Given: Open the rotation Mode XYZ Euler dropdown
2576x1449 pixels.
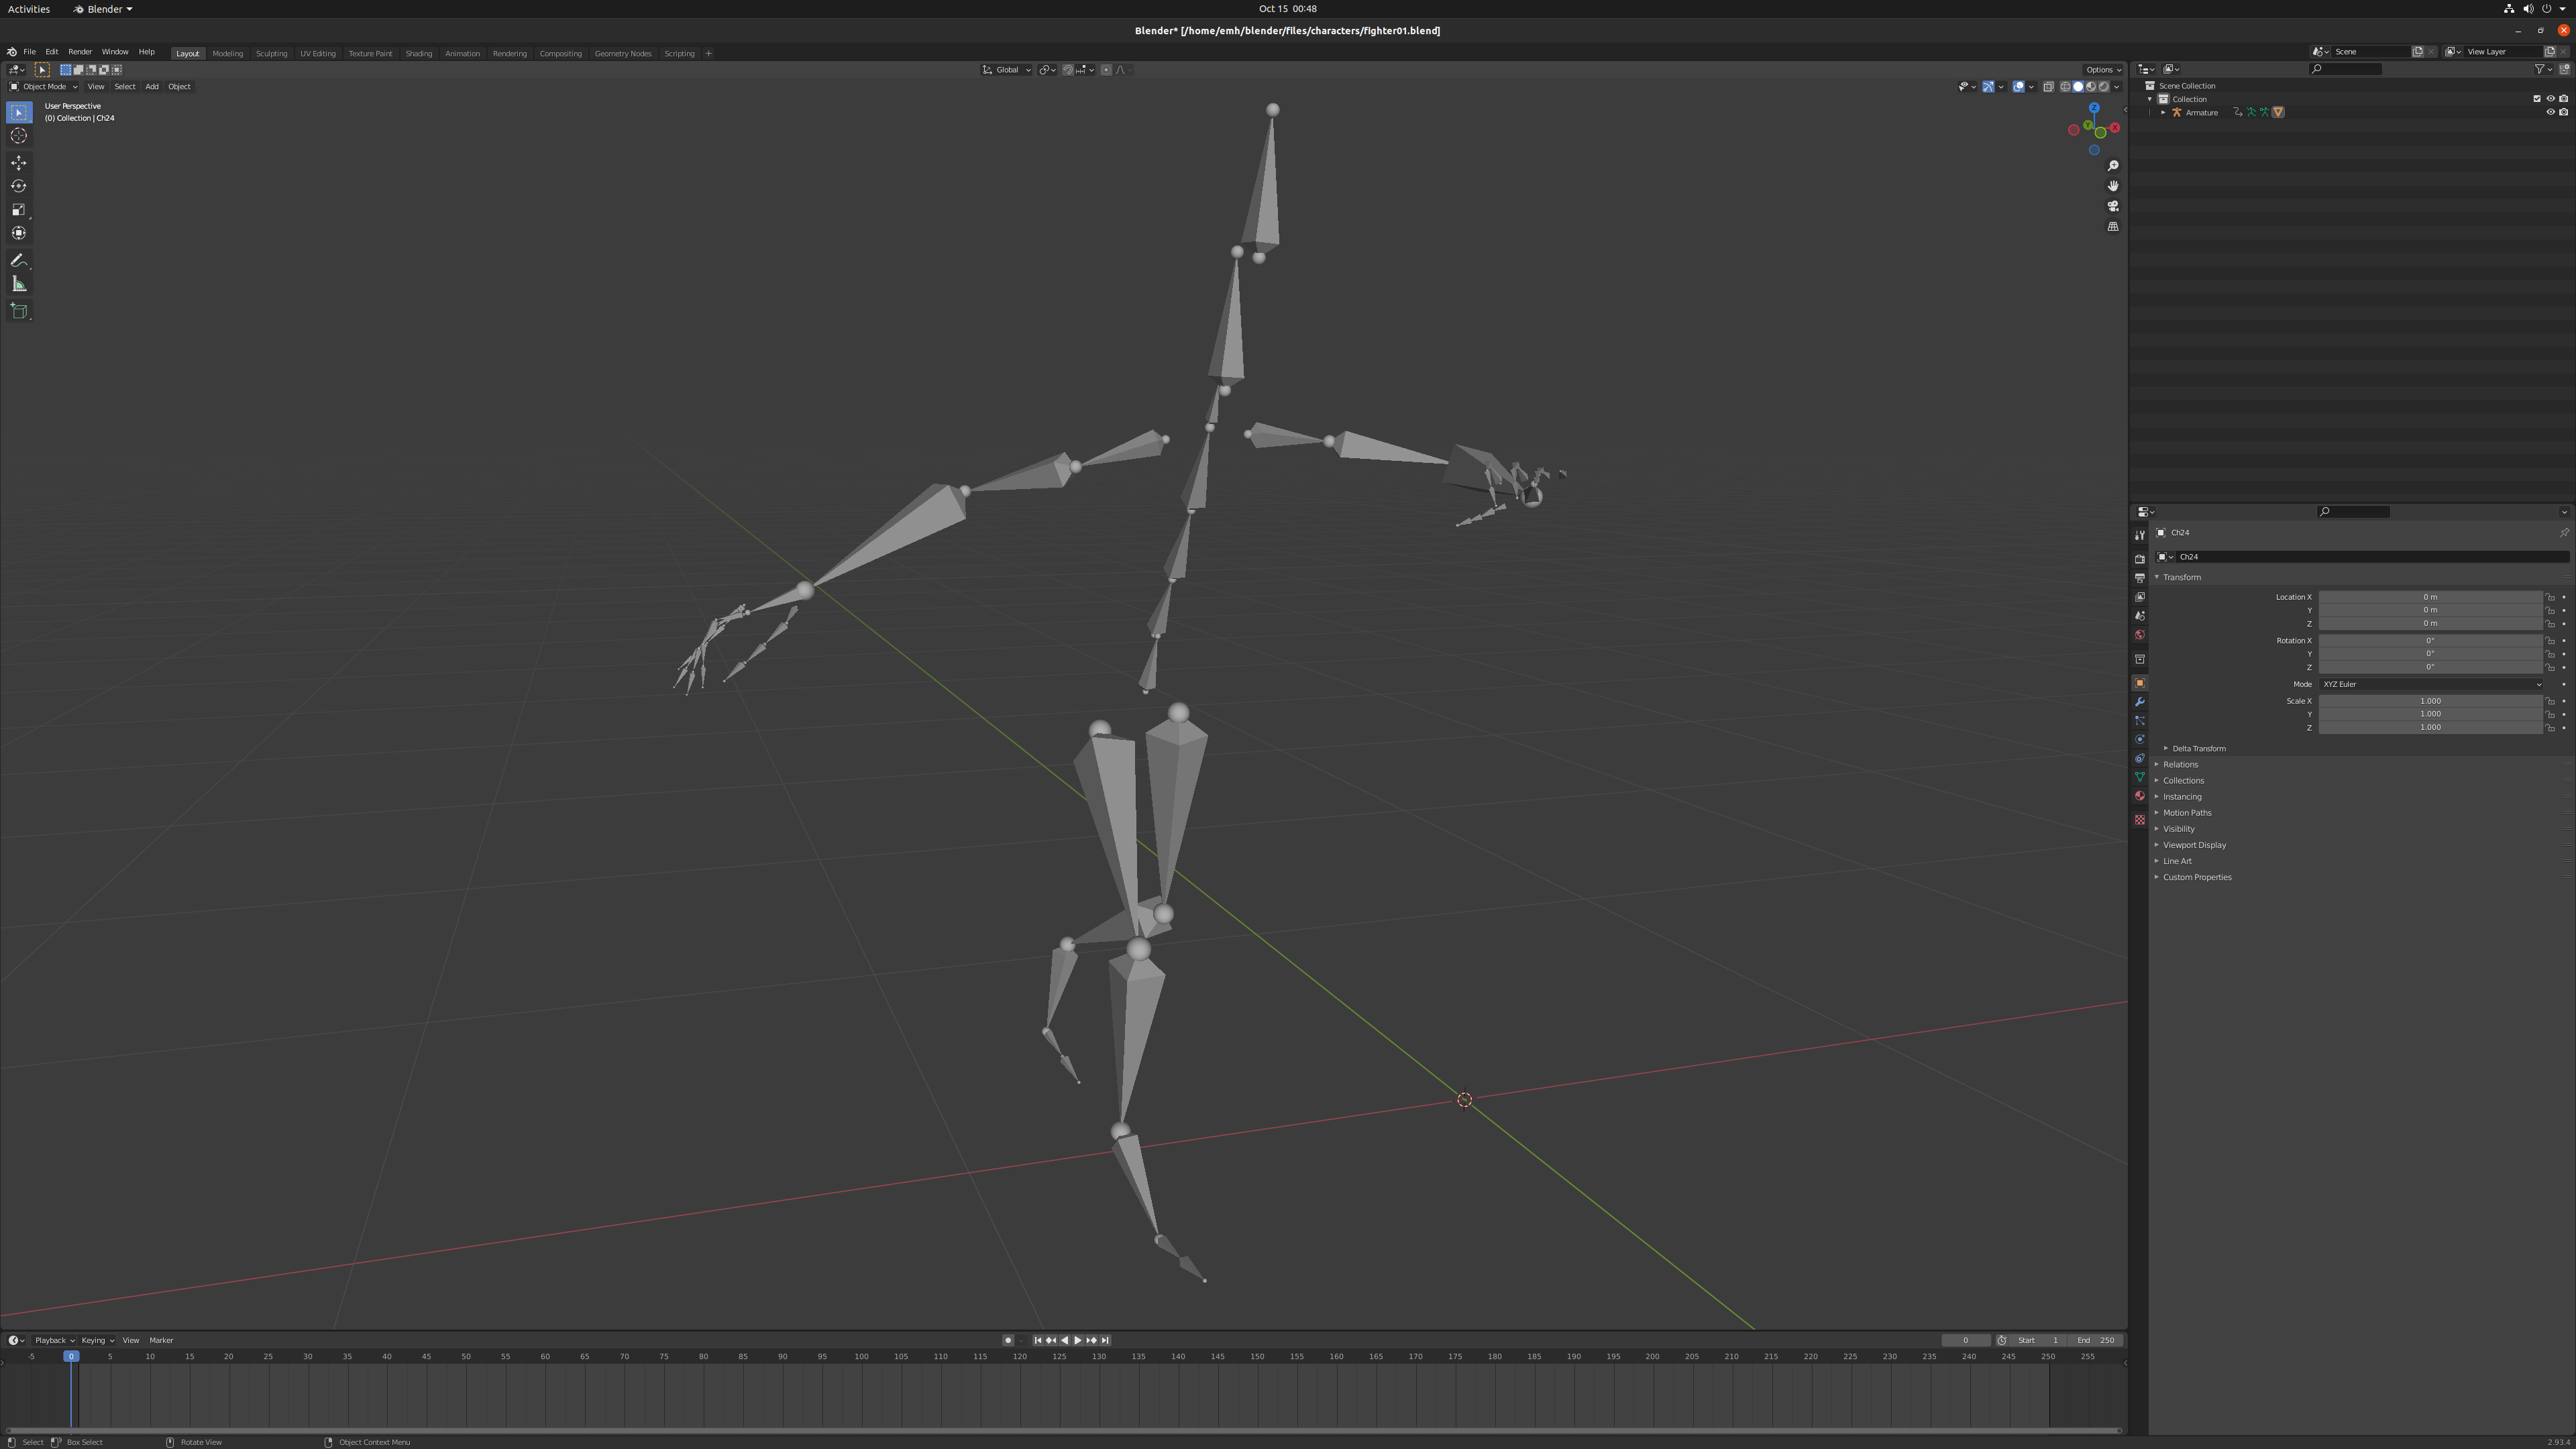Looking at the screenshot, I should pyautogui.click(x=2430, y=684).
